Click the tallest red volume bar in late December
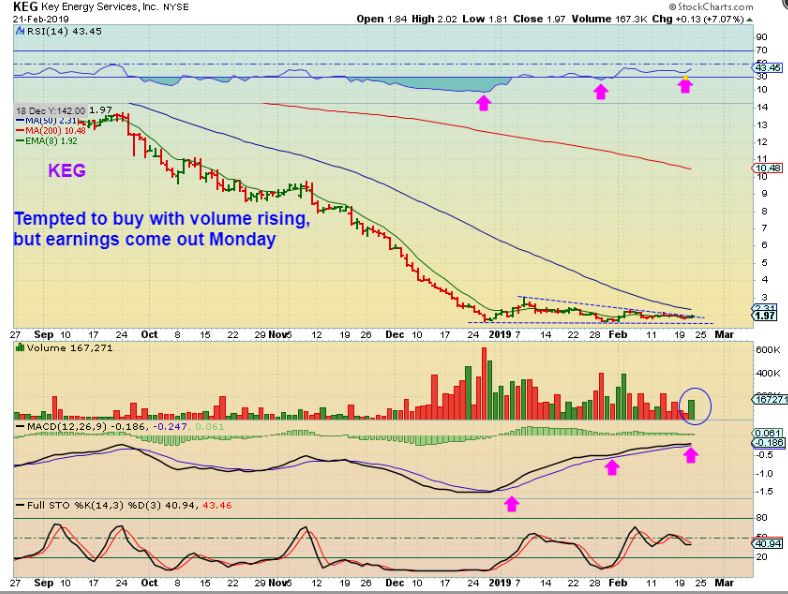 484,383
